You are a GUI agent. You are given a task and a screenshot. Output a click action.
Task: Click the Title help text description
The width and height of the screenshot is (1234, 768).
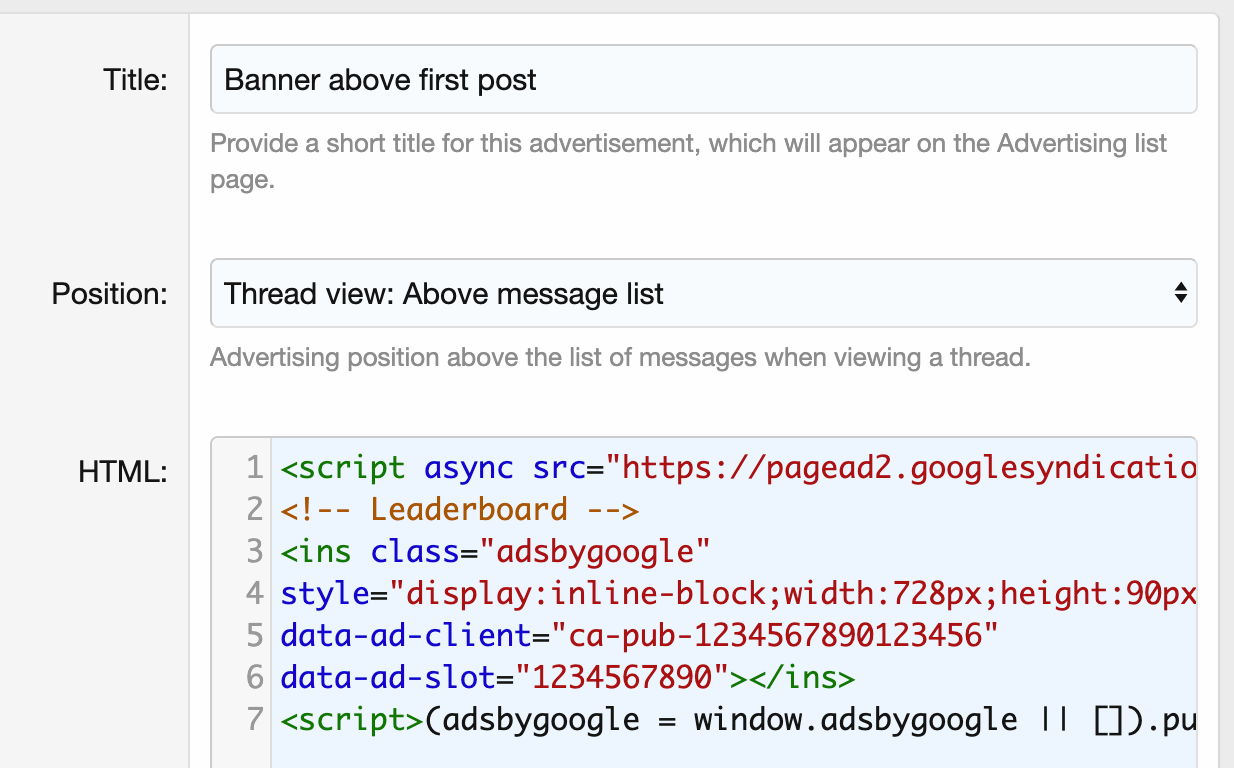click(688, 162)
